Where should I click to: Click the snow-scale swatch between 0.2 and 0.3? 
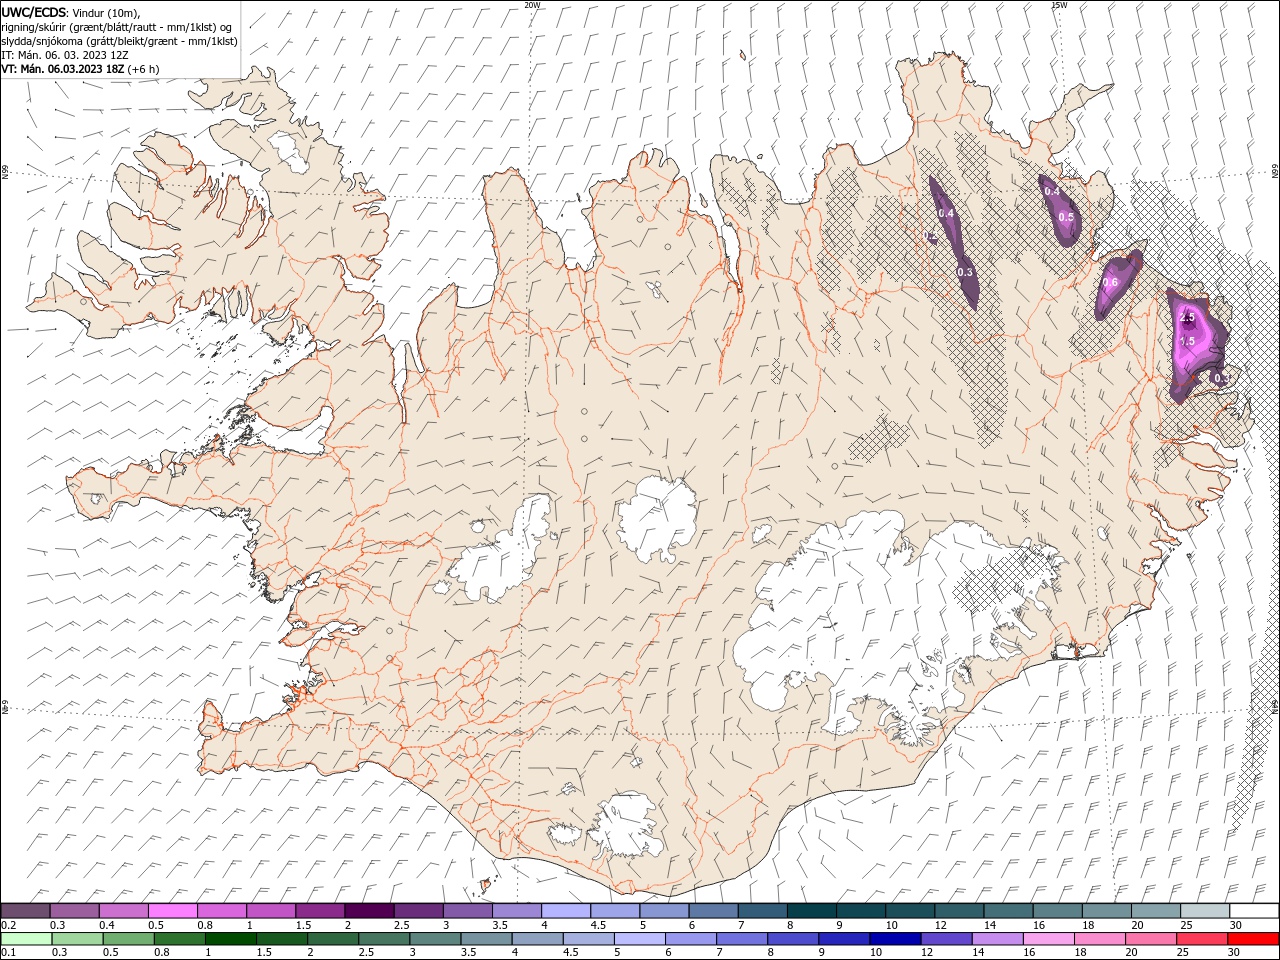tap(26, 911)
